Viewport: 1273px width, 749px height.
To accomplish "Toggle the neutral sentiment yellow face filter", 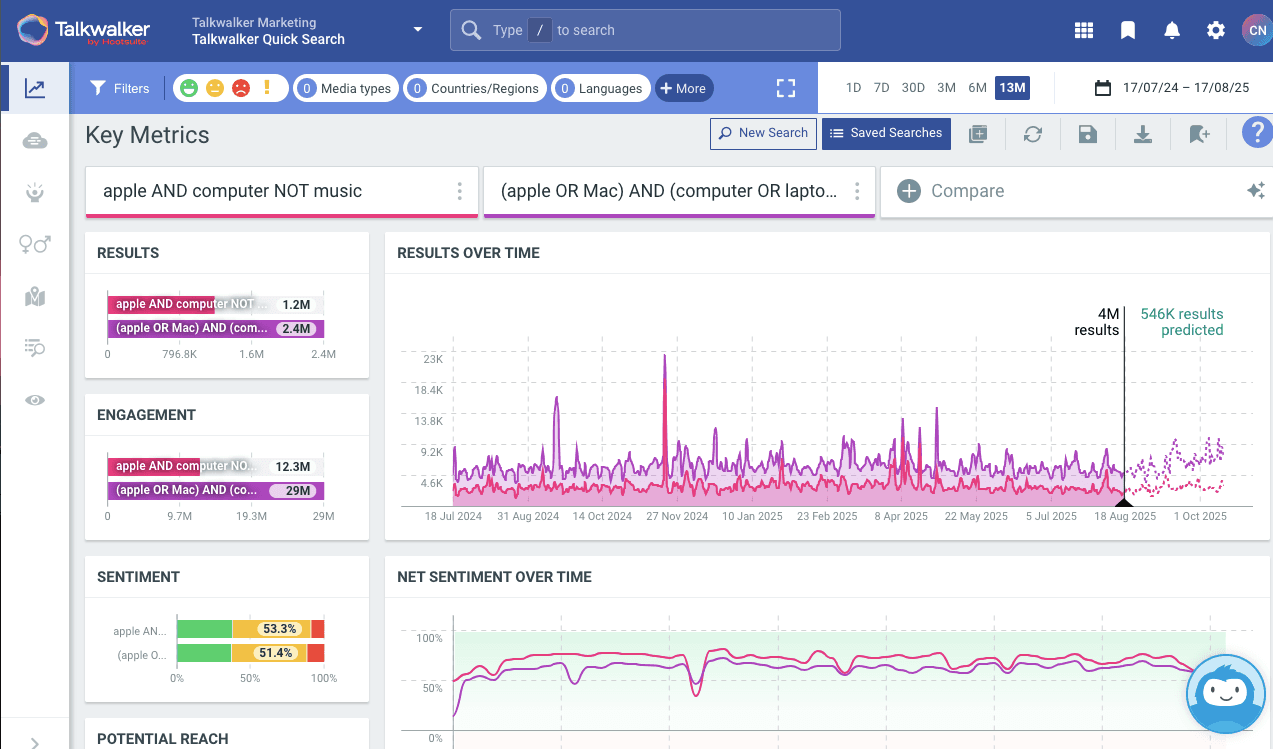I will pyautogui.click(x=215, y=88).
